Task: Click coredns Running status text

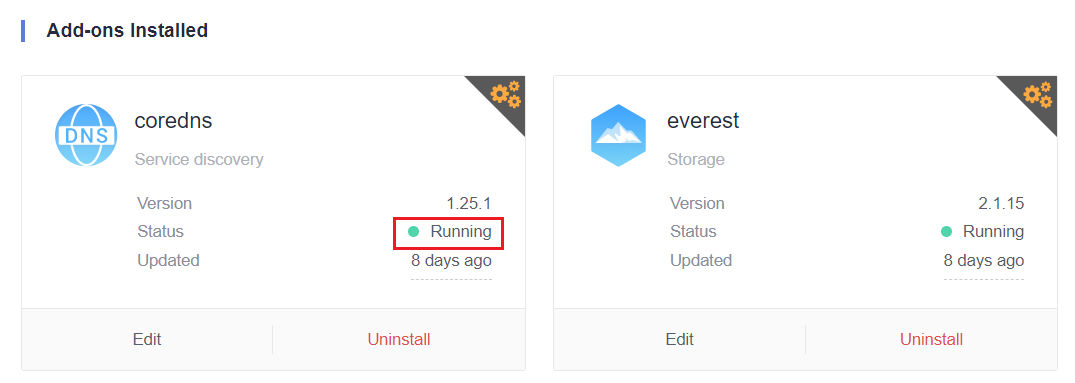Action: point(461,232)
